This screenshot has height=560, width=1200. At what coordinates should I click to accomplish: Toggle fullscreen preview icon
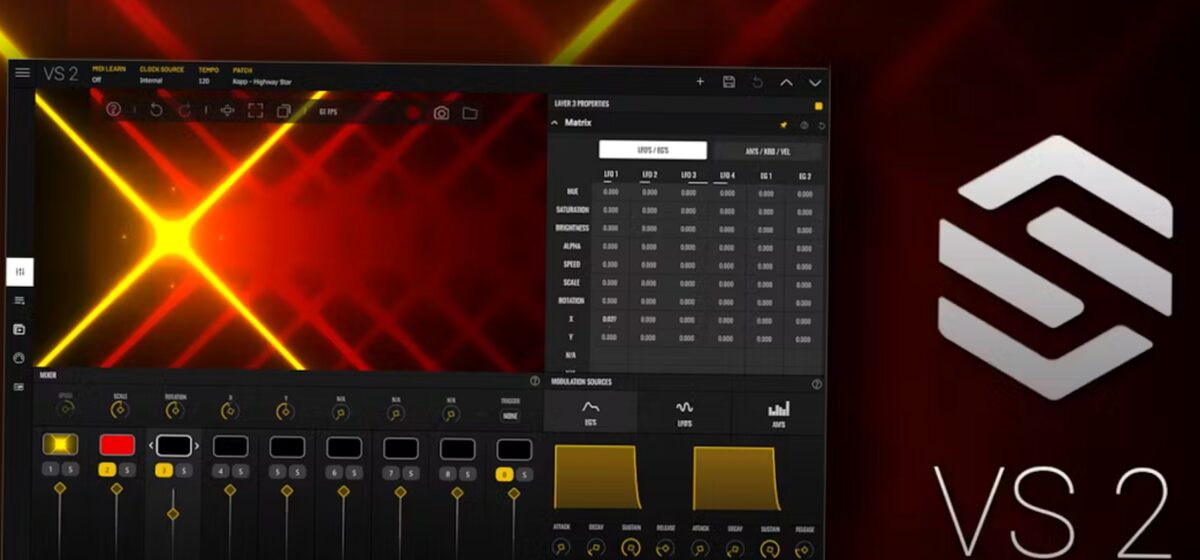[256, 111]
